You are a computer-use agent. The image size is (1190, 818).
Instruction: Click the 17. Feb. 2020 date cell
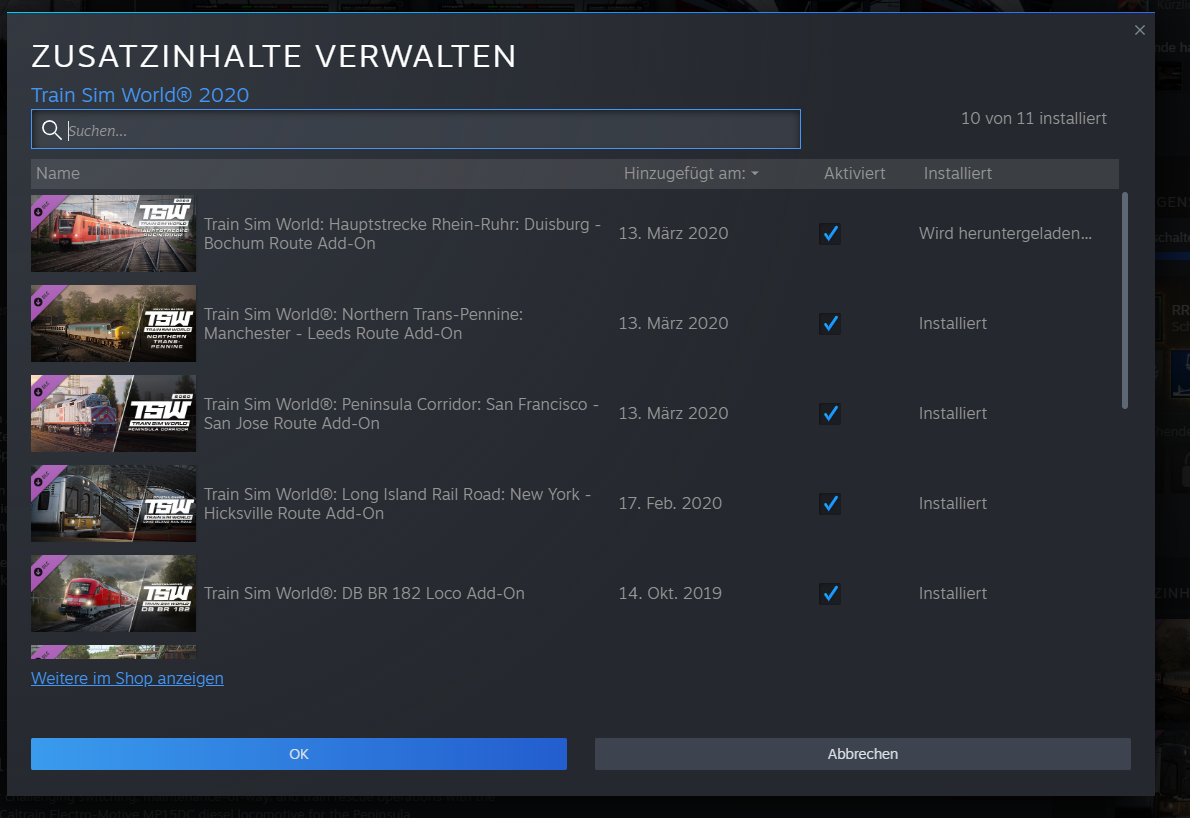click(x=670, y=503)
